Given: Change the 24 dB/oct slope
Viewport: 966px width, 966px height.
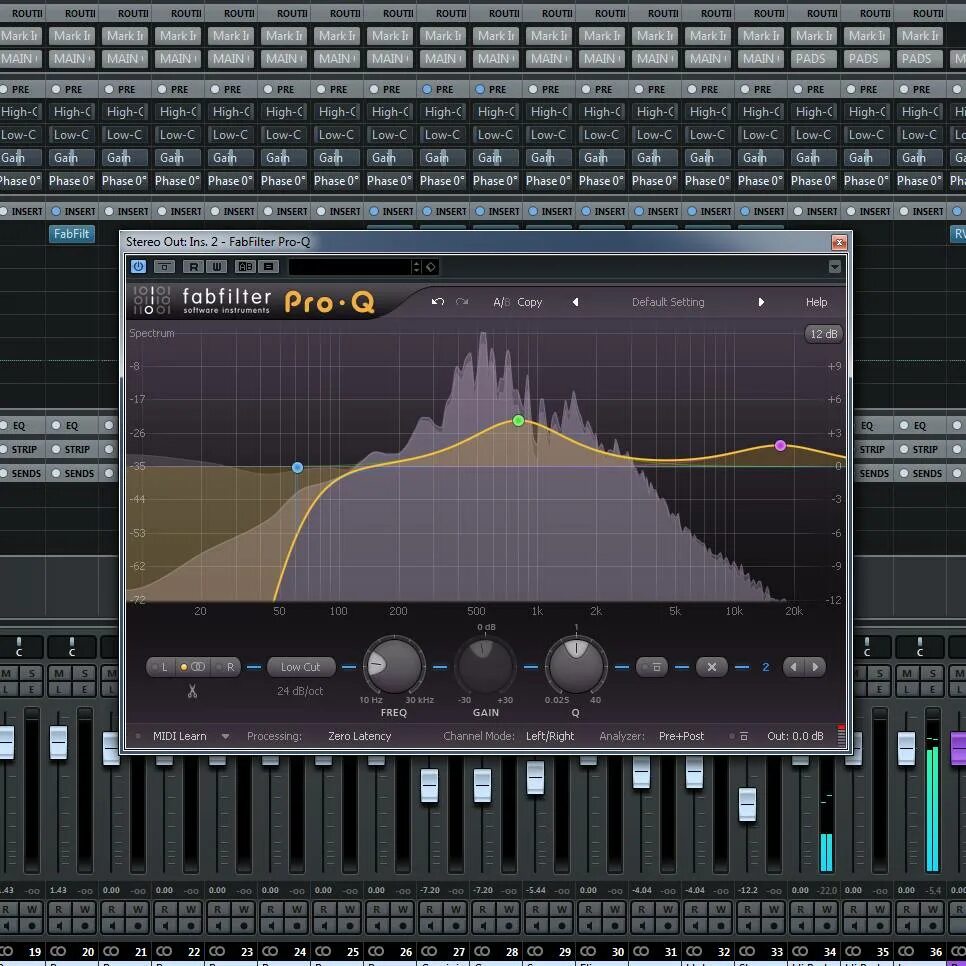Looking at the screenshot, I should click(300, 691).
